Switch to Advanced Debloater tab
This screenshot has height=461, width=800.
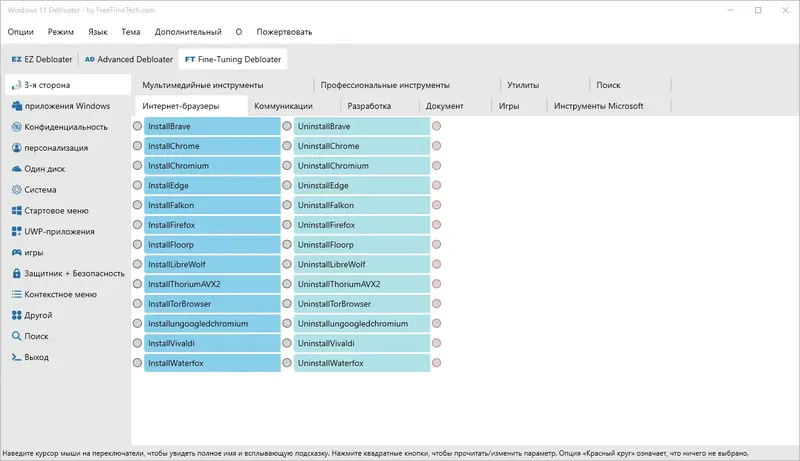129,60
